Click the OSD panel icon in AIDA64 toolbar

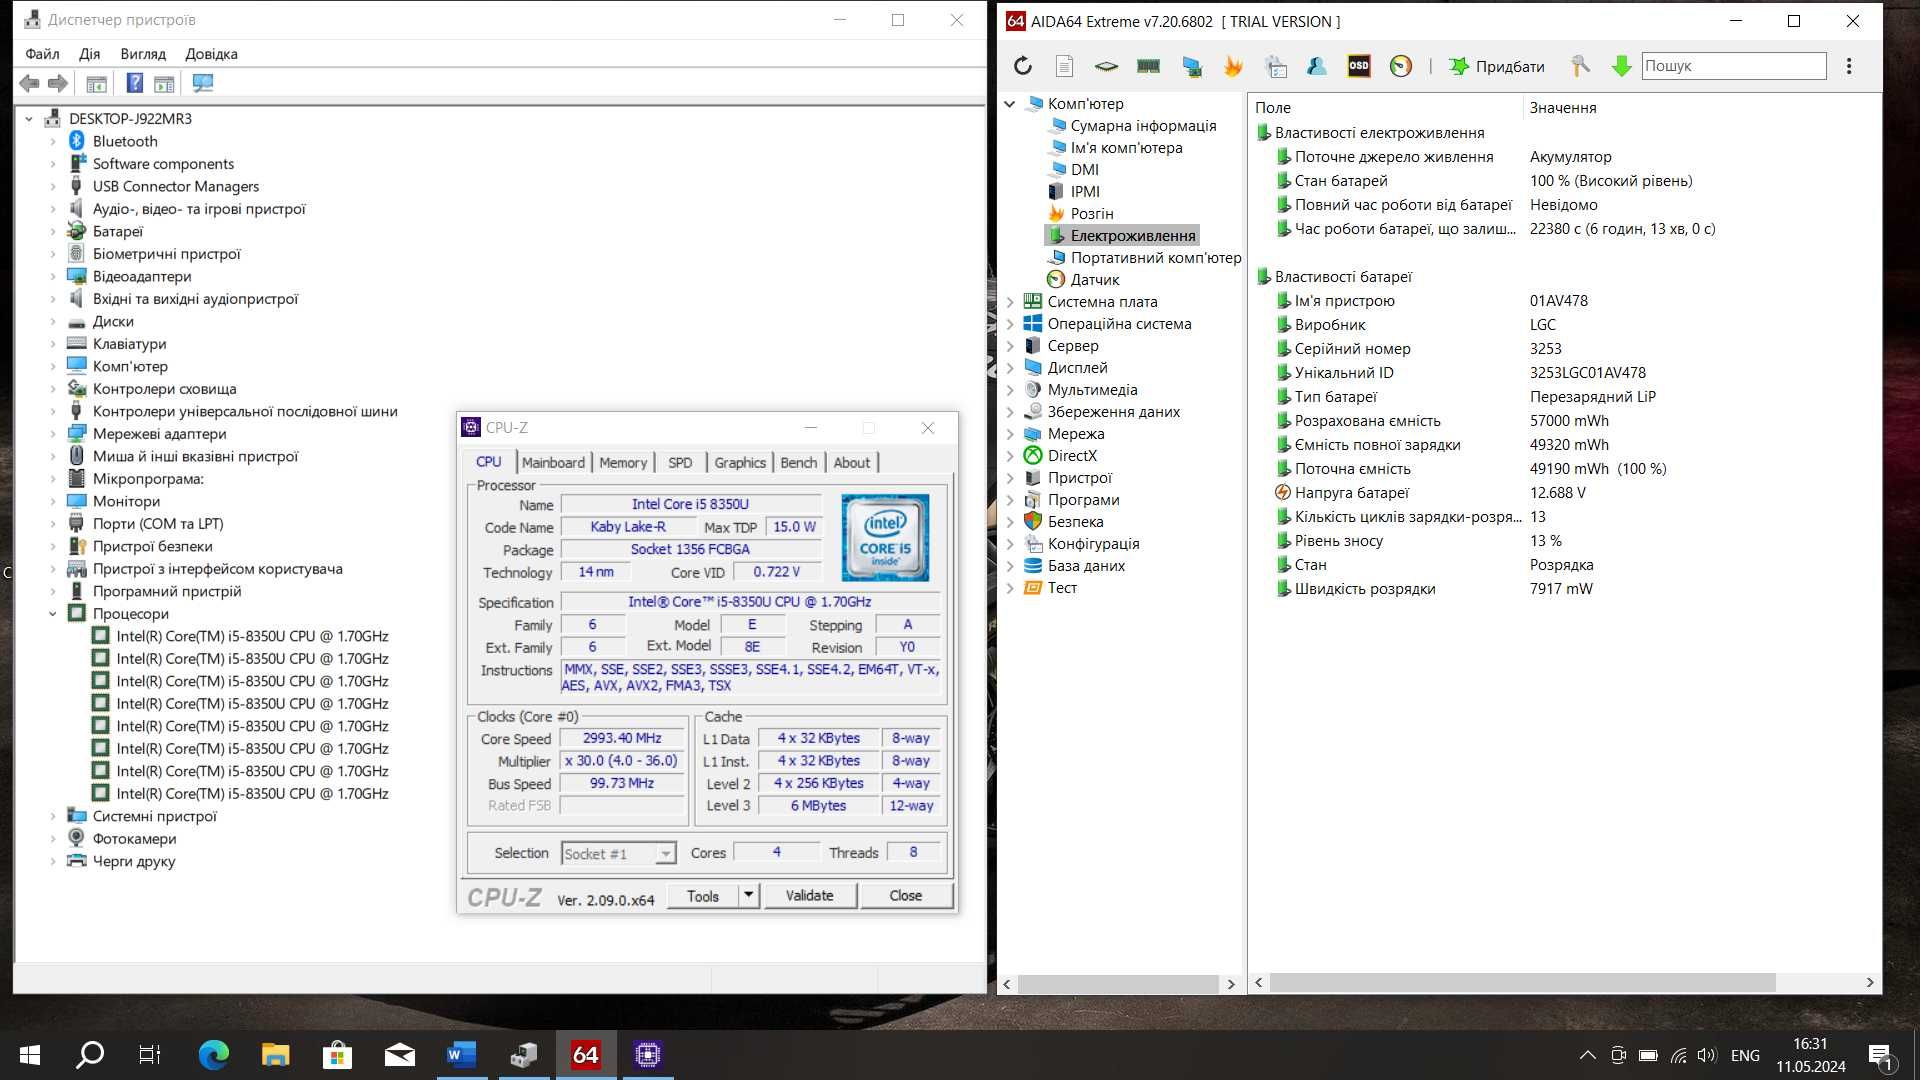(1359, 66)
